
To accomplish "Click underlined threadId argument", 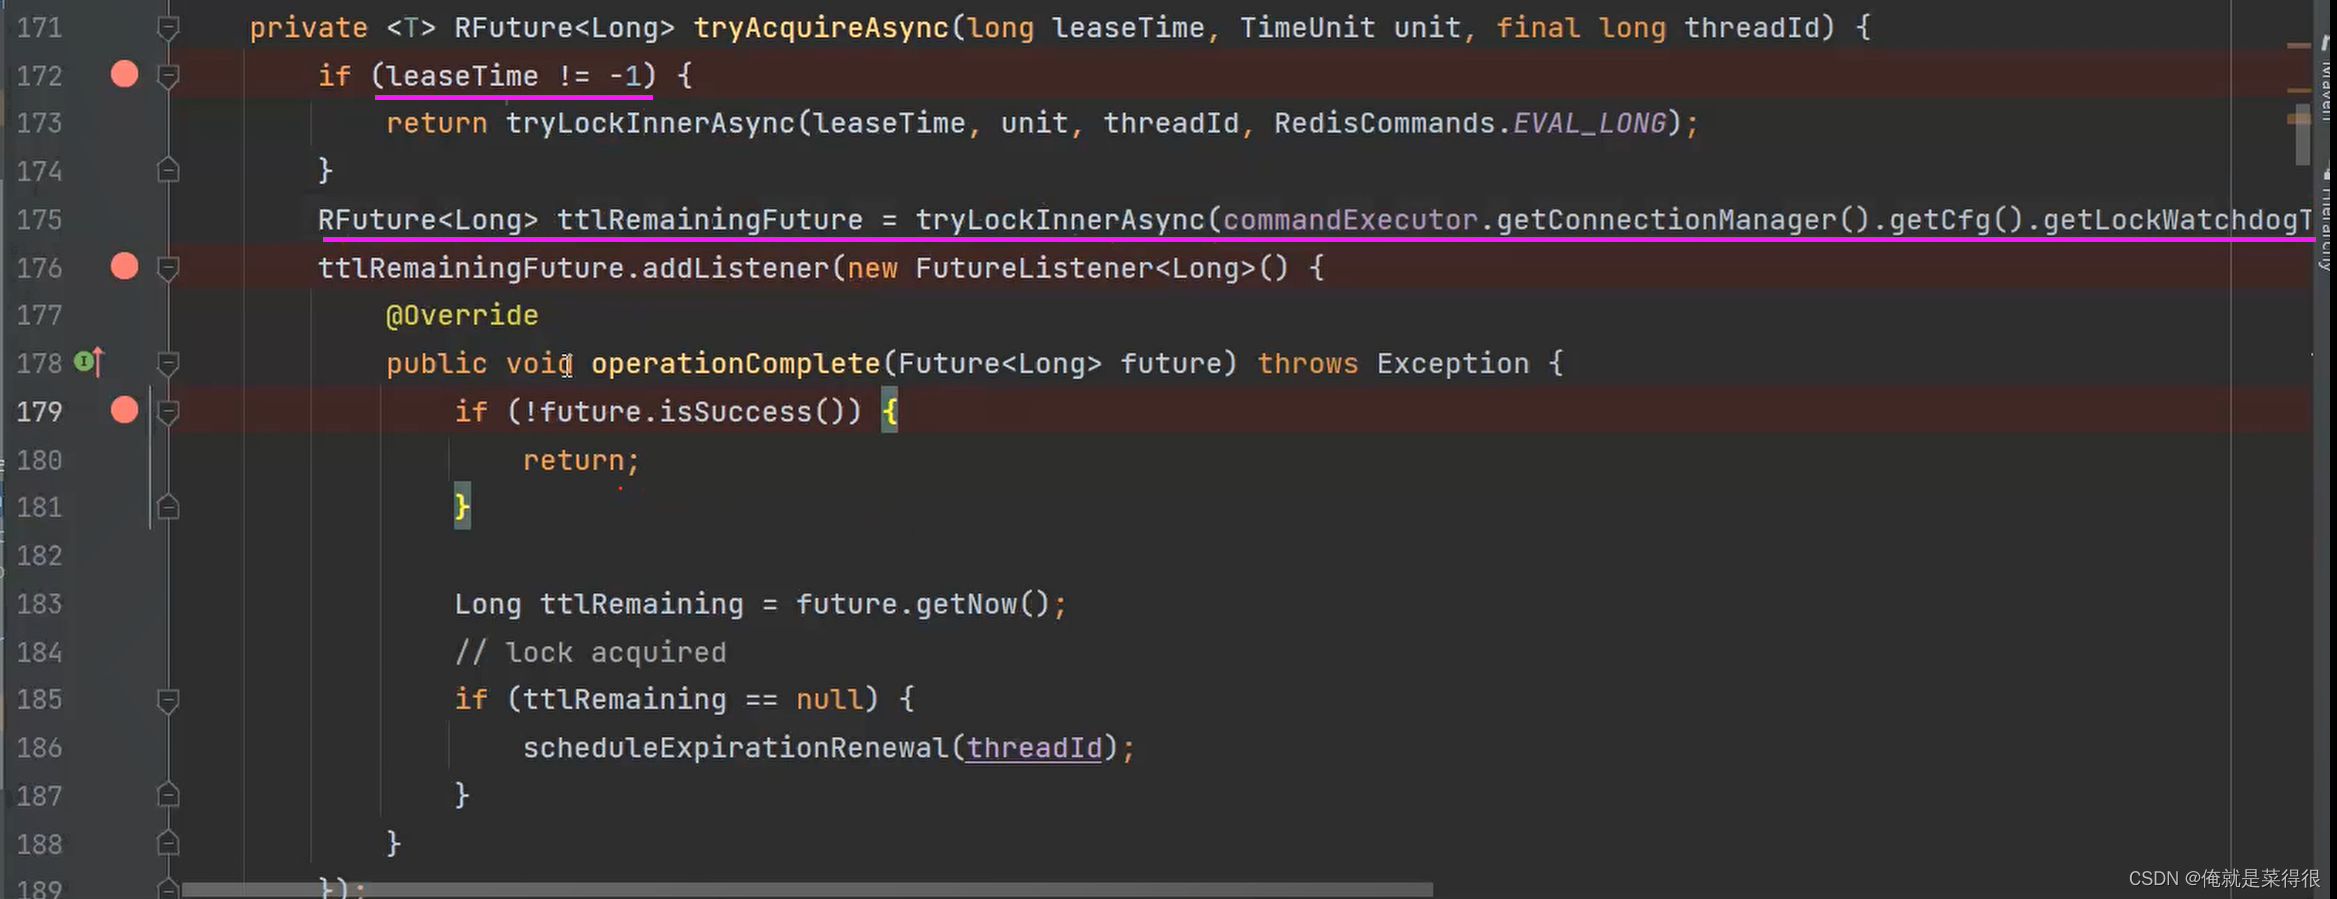I will [1034, 748].
